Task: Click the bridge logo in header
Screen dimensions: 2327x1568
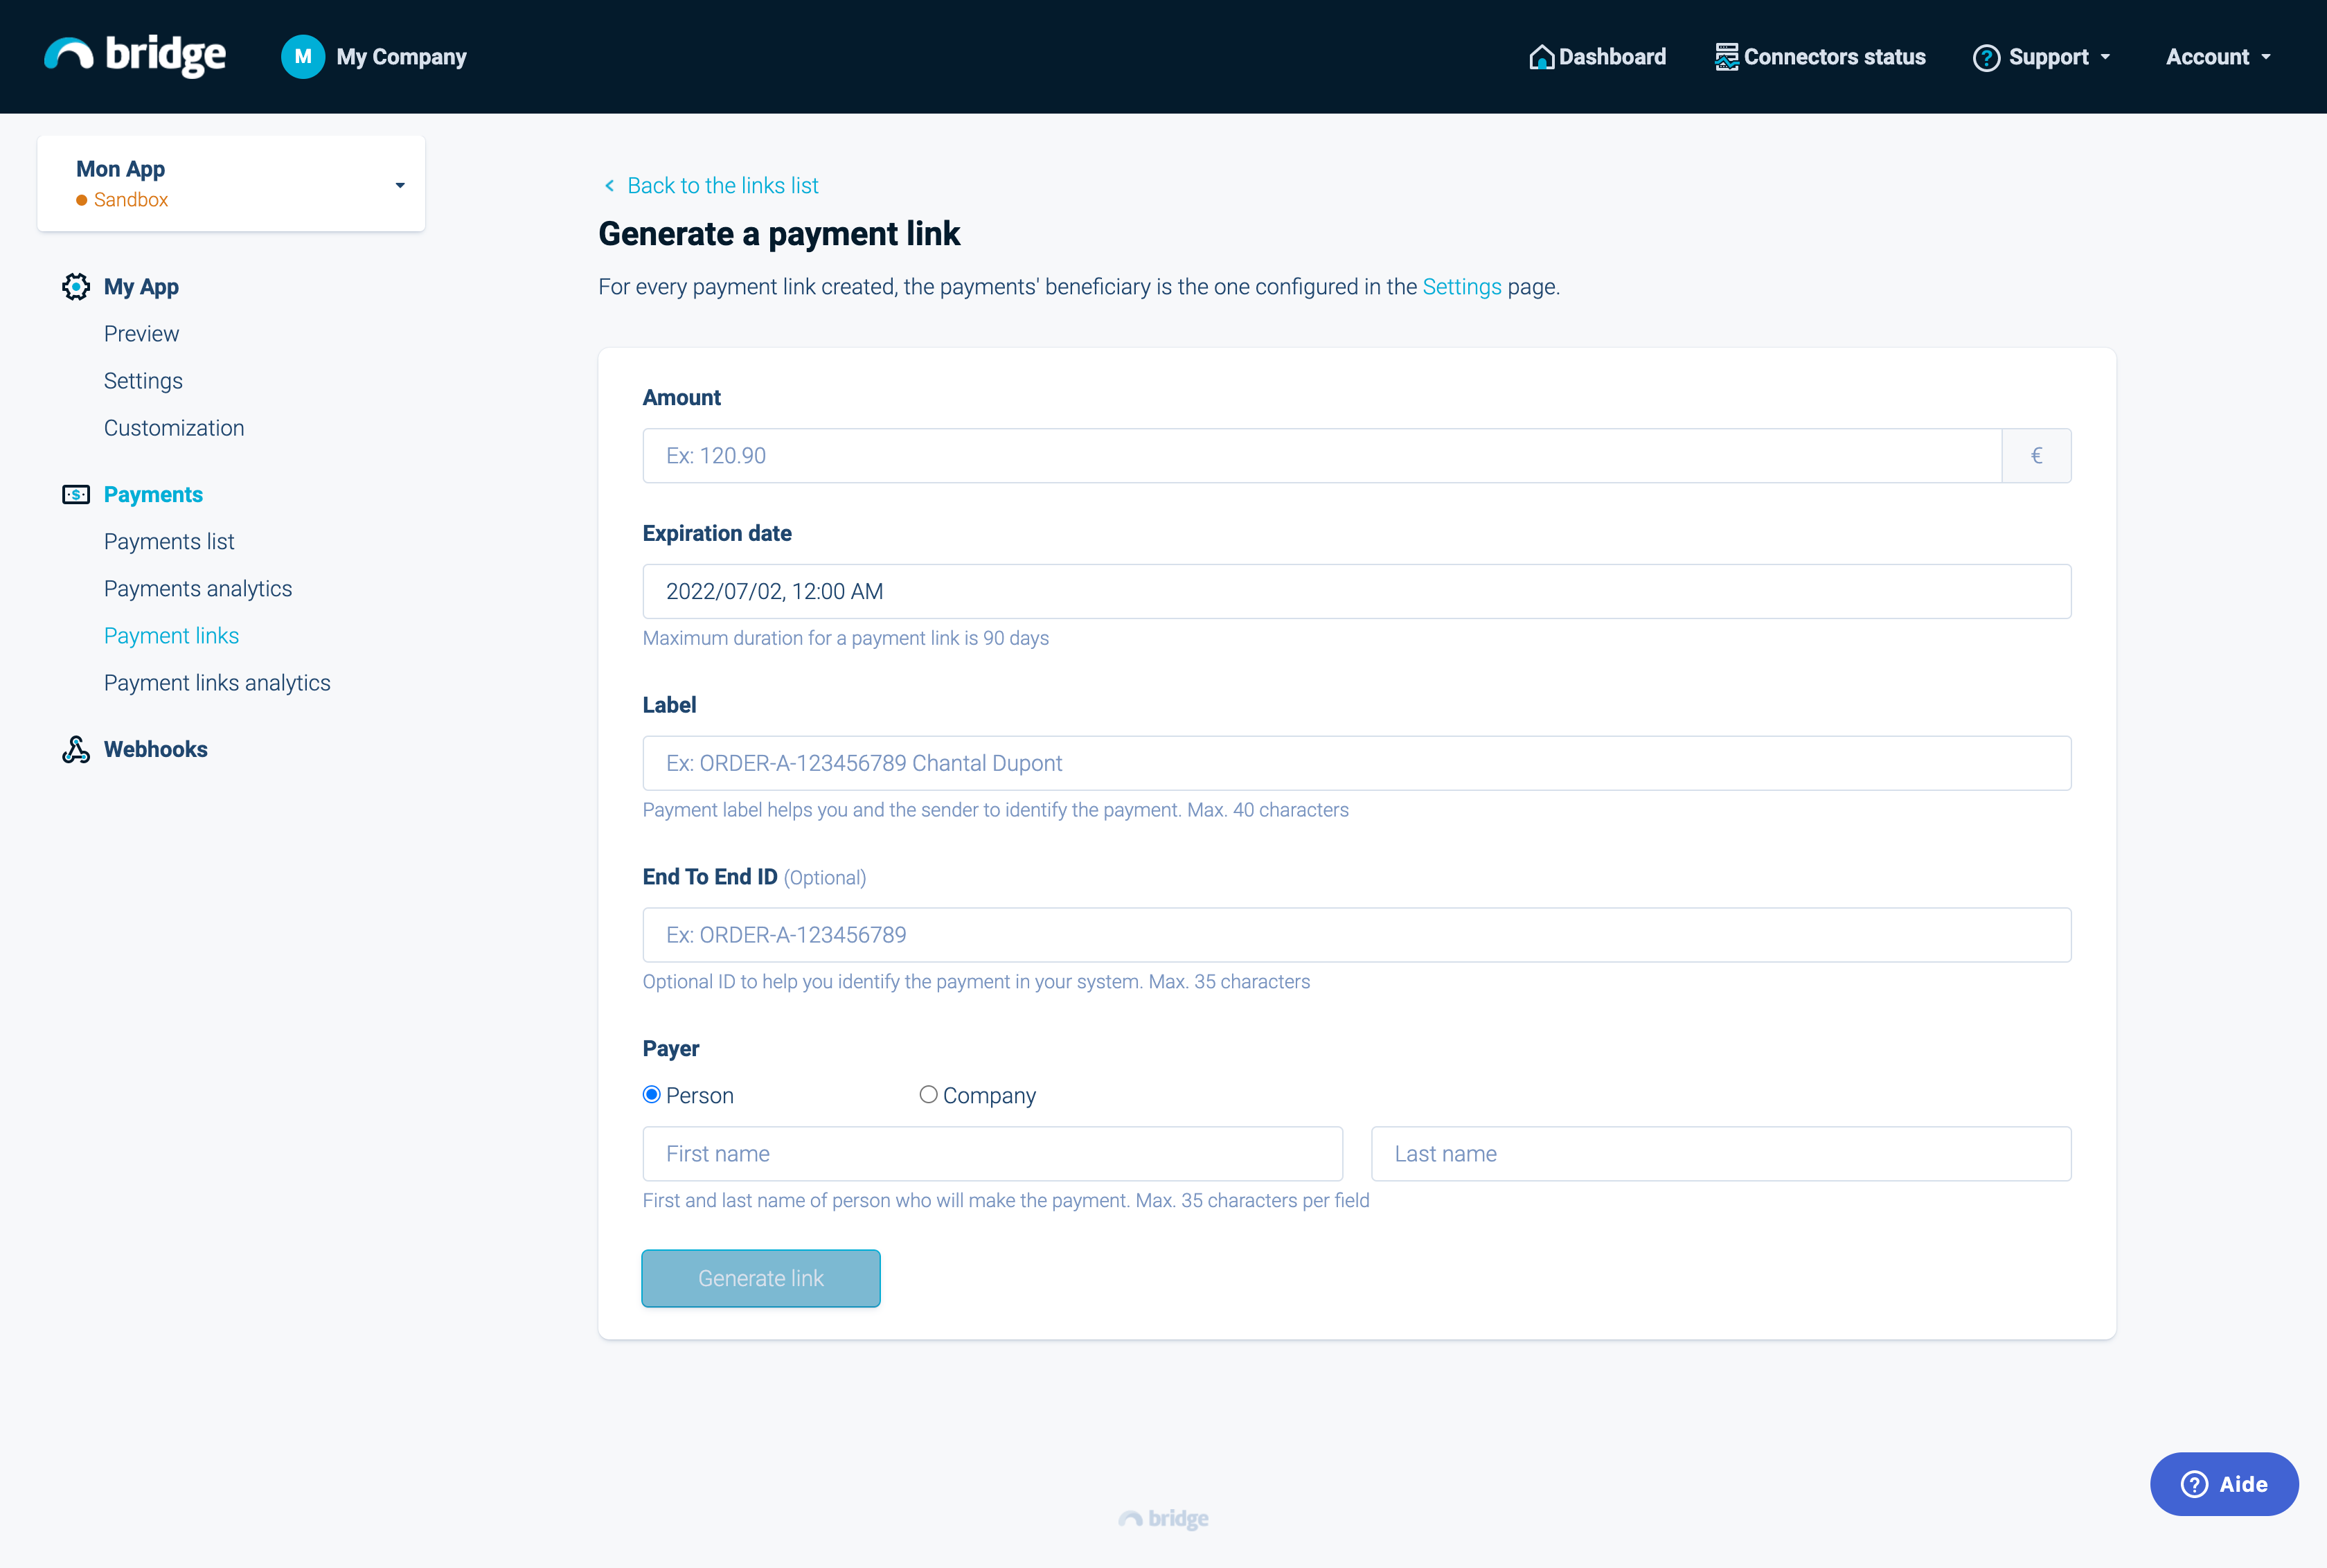Action: 135,56
